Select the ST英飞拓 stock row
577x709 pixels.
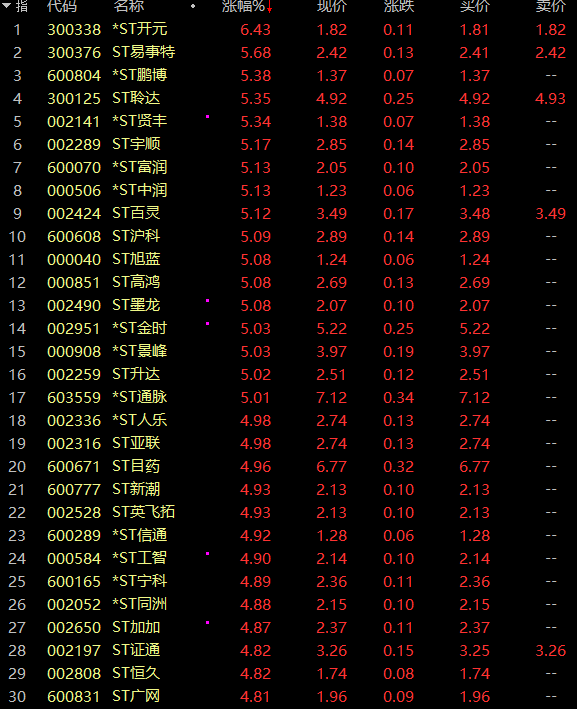click(288, 512)
